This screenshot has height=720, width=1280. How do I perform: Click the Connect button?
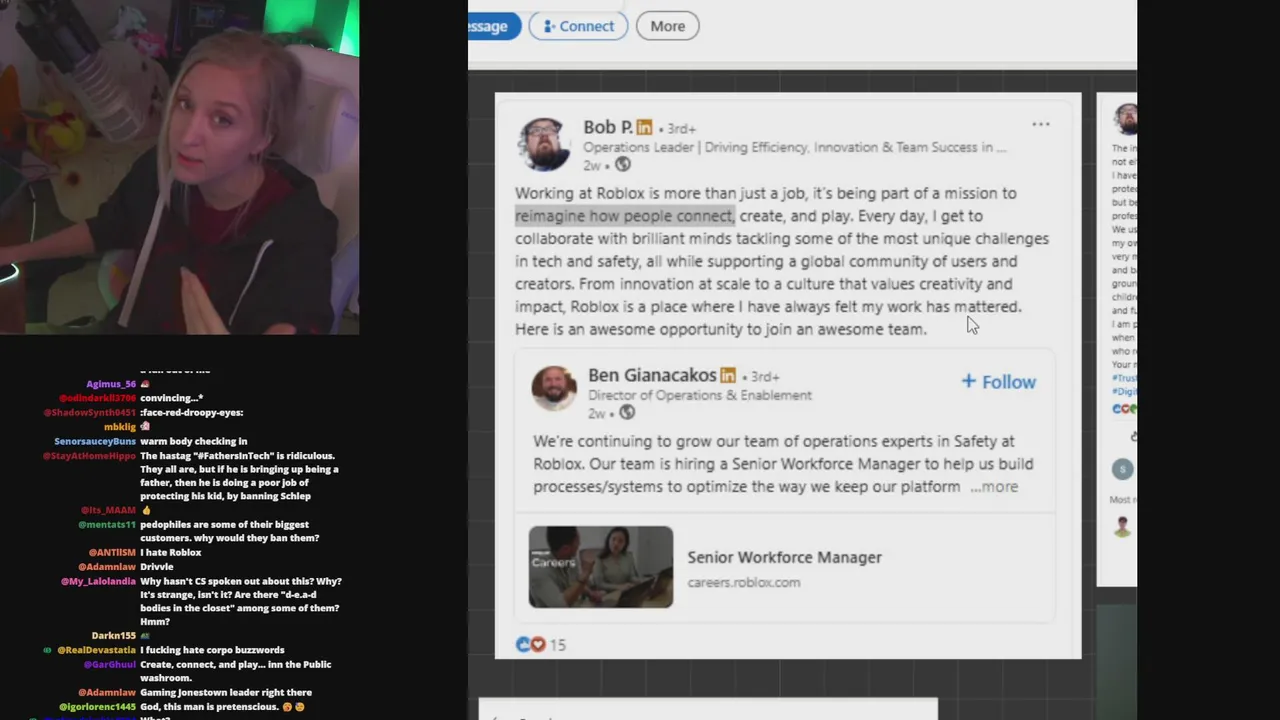[x=578, y=26]
